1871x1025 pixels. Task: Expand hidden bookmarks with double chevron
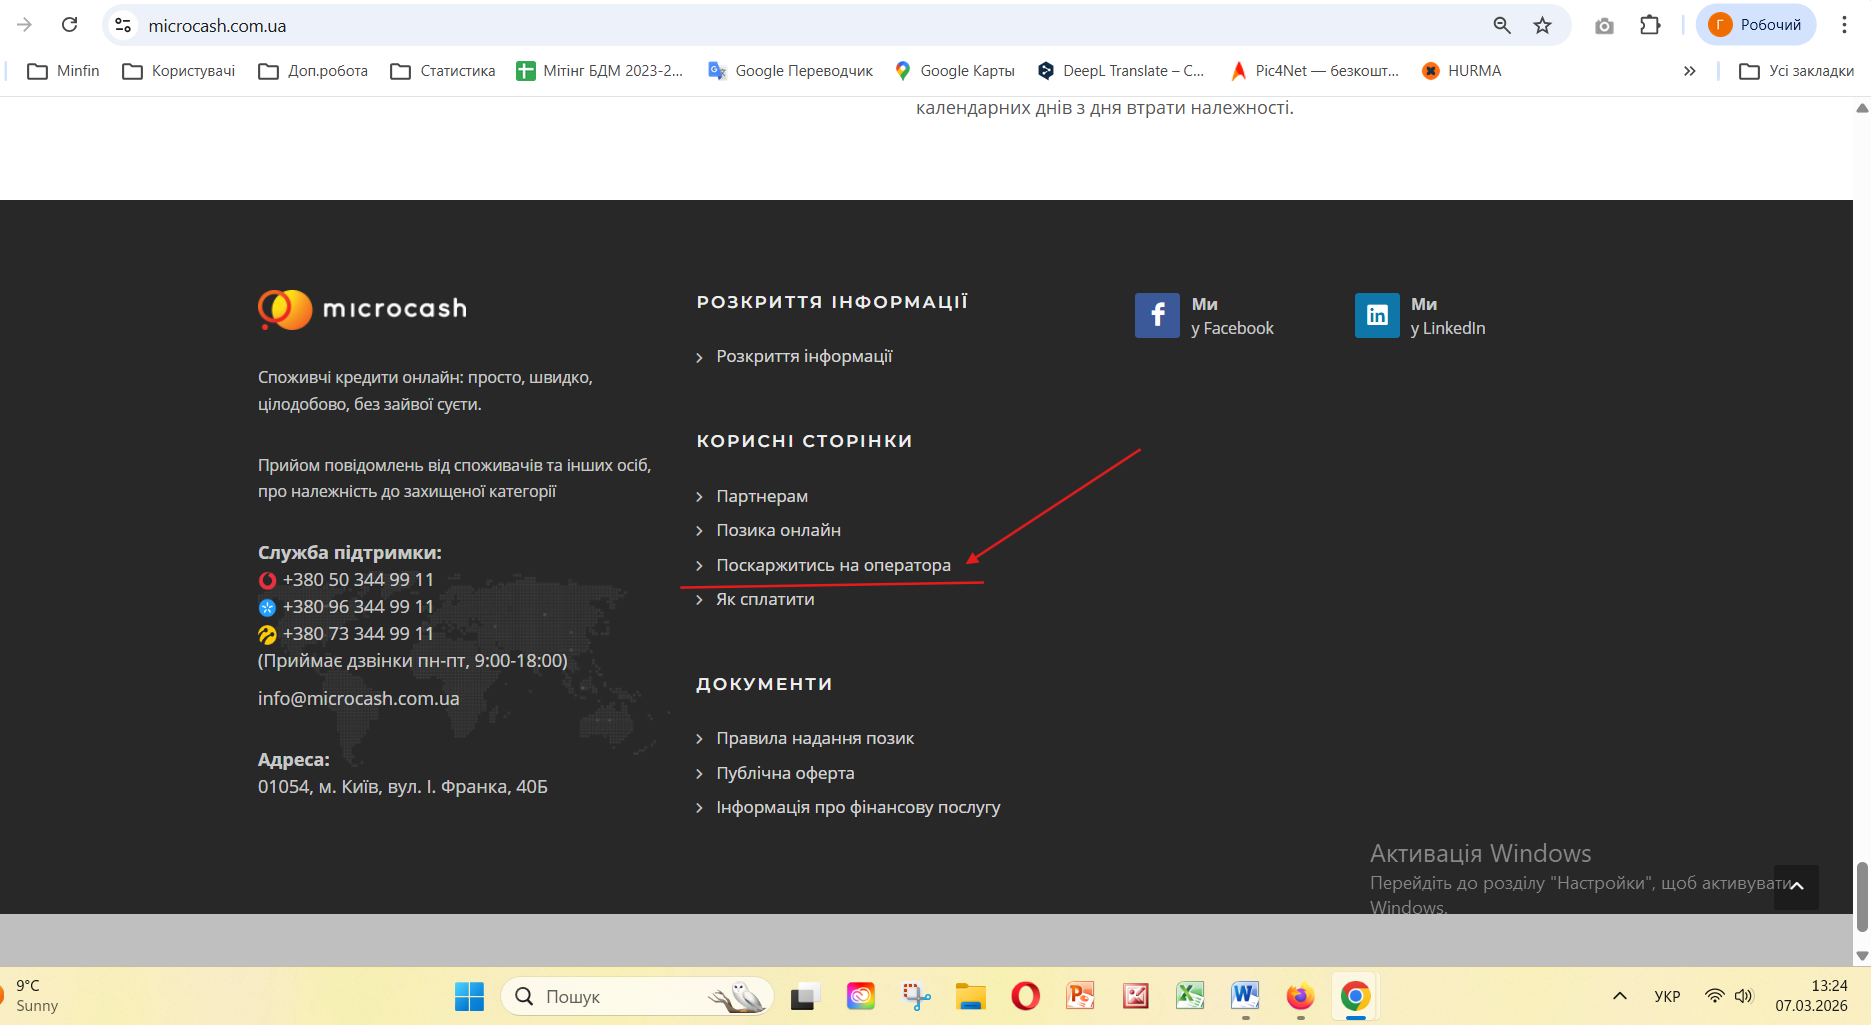pos(1689,71)
